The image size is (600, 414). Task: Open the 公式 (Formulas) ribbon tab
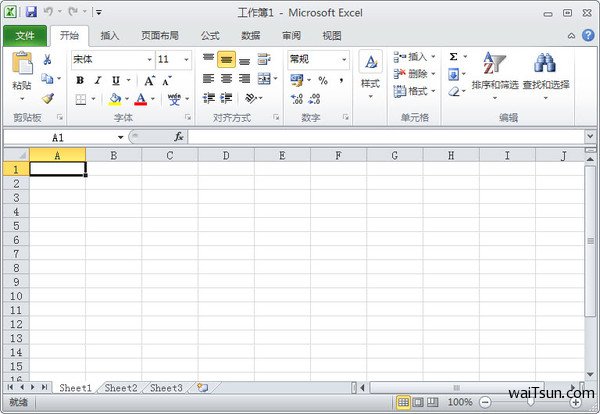click(210, 36)
